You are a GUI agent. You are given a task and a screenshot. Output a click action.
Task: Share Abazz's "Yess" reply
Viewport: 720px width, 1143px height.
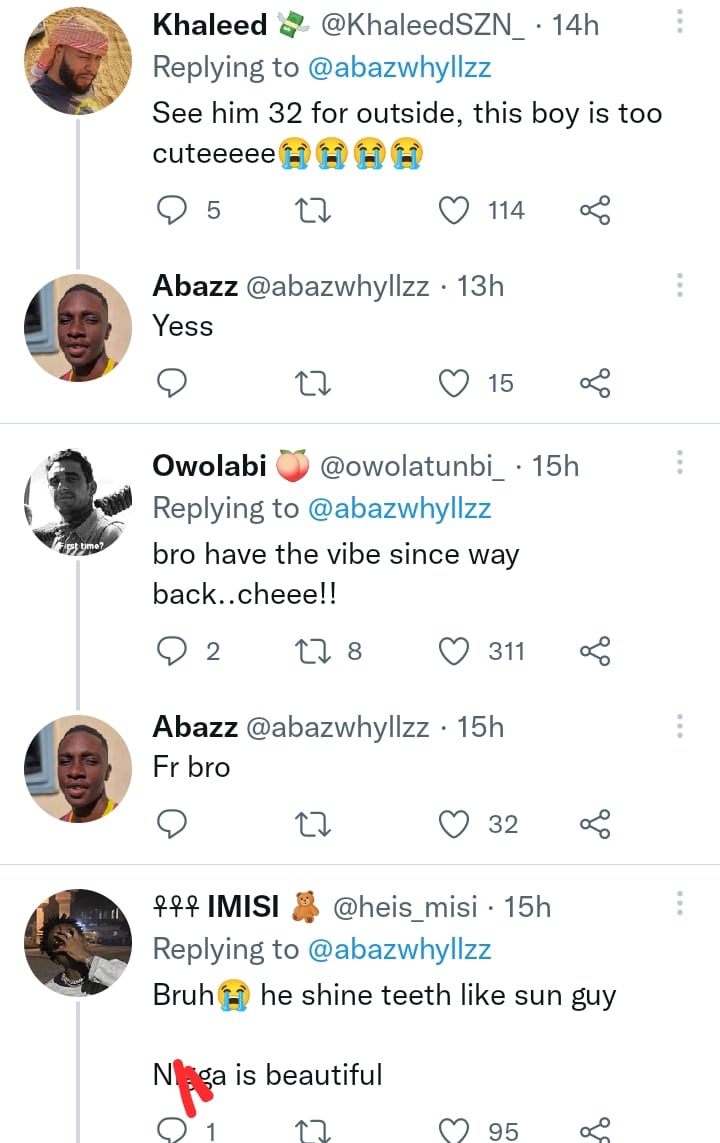595,383
